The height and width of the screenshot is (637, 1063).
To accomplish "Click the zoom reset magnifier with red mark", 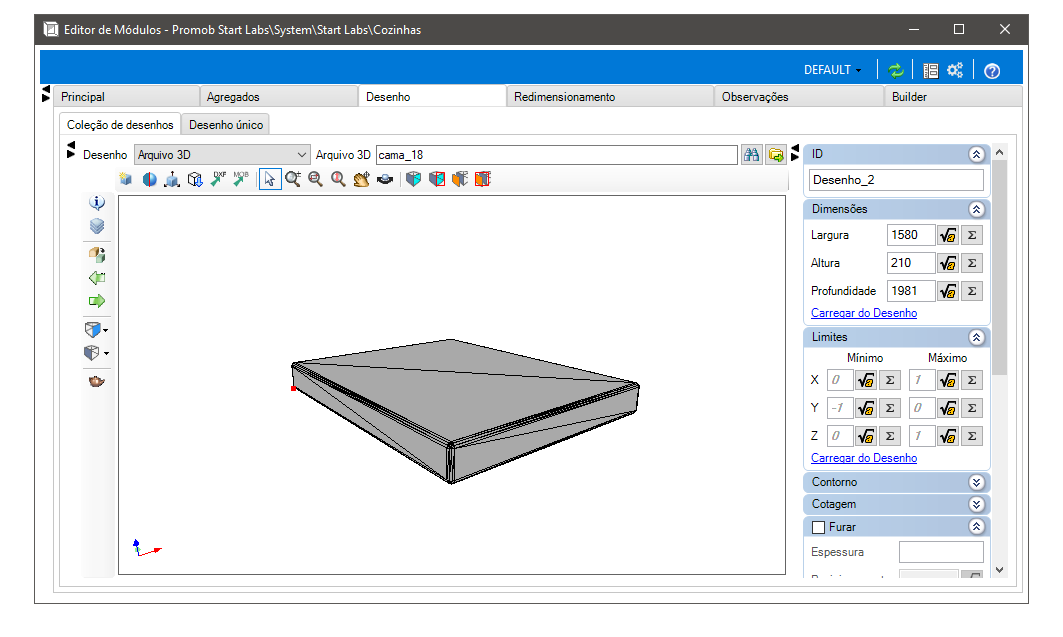I will (338, 179).
